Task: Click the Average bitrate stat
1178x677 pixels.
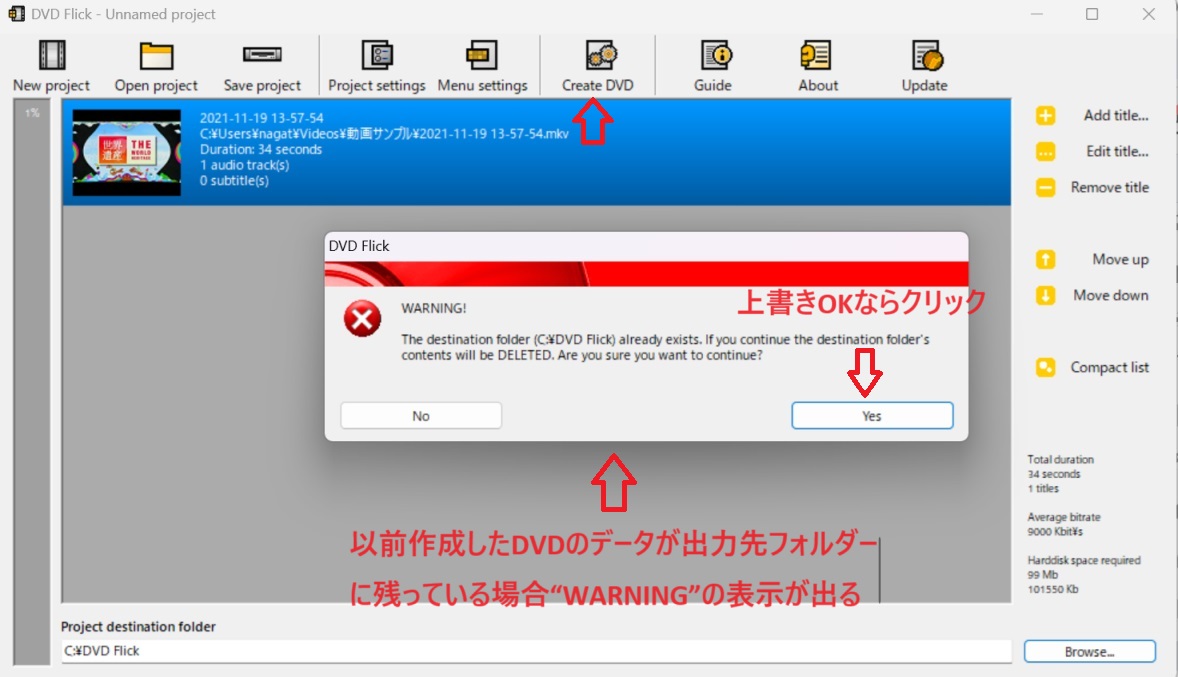Action: (1064, 517)
